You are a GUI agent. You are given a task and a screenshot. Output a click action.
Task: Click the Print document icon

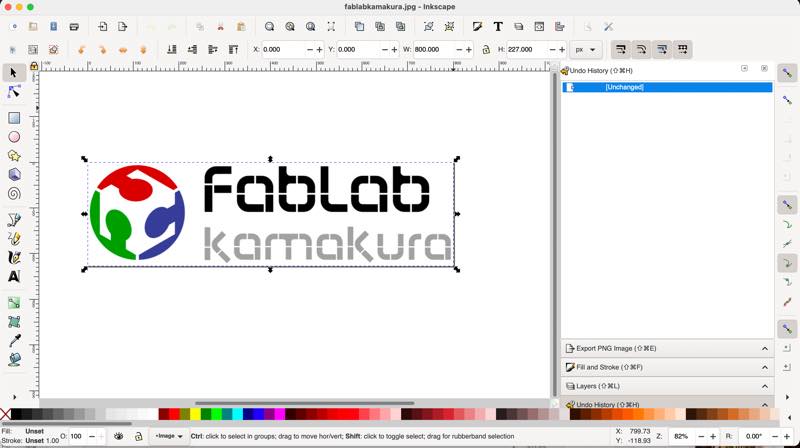point(74,27)
